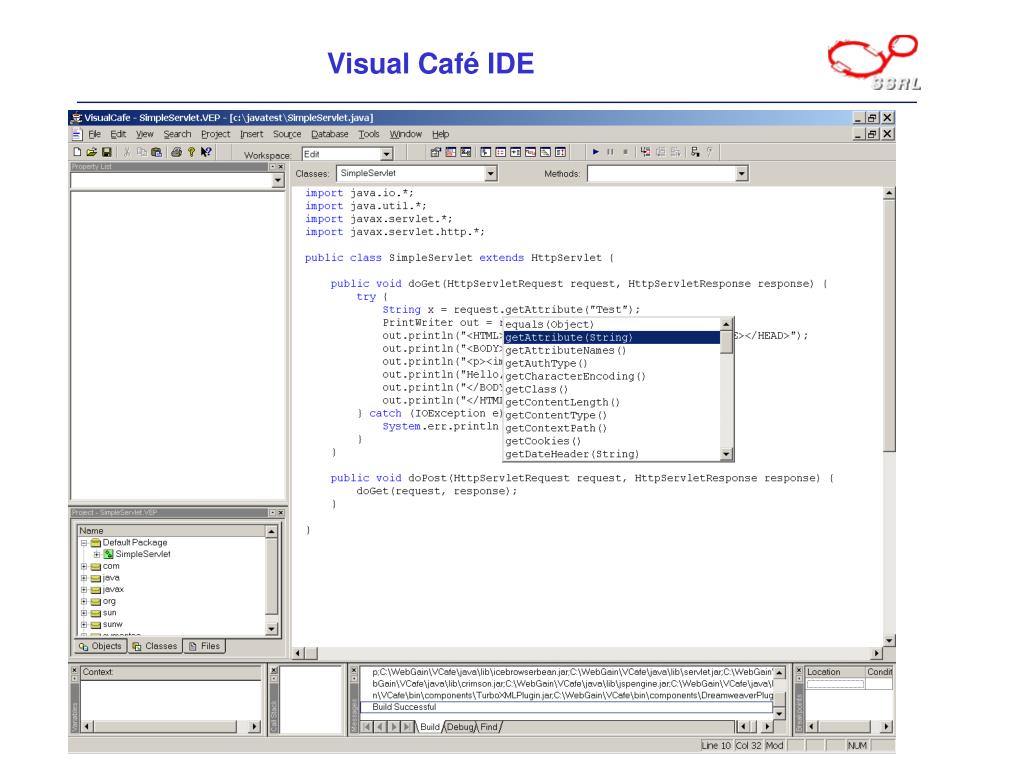Save the file with the floppy disk icon
Image resolution: width=1024 pixels, height=768 pixels.
pyautogui.click(x=106, y=152)
